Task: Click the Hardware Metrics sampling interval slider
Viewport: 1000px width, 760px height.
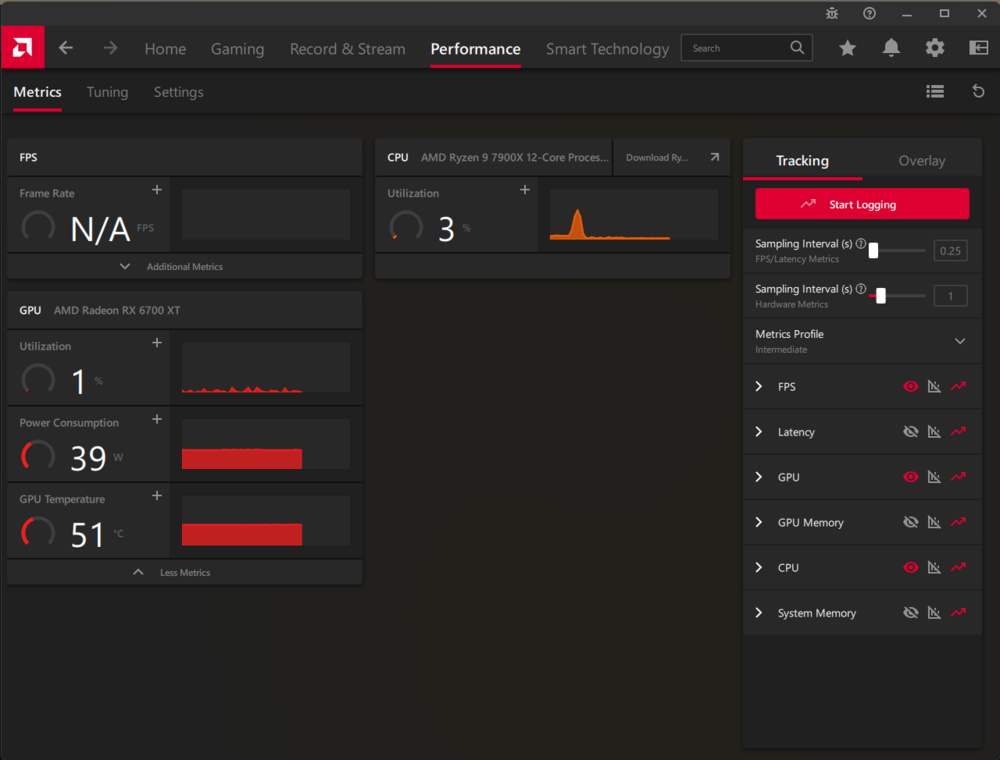Action: click(897, 296)
